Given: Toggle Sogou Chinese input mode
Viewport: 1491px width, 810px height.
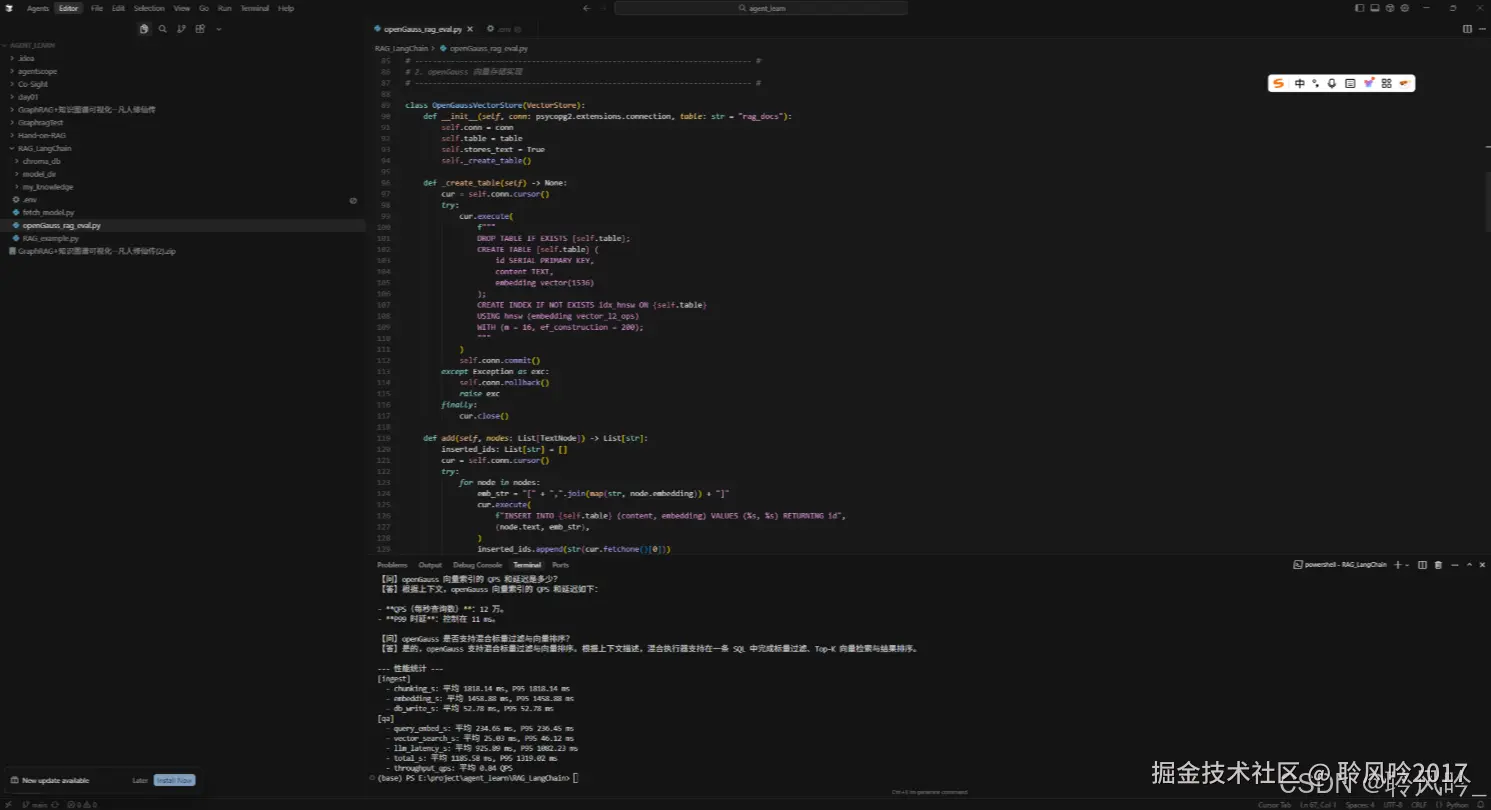Looking at the screenshot, I should pos(1299,83).
